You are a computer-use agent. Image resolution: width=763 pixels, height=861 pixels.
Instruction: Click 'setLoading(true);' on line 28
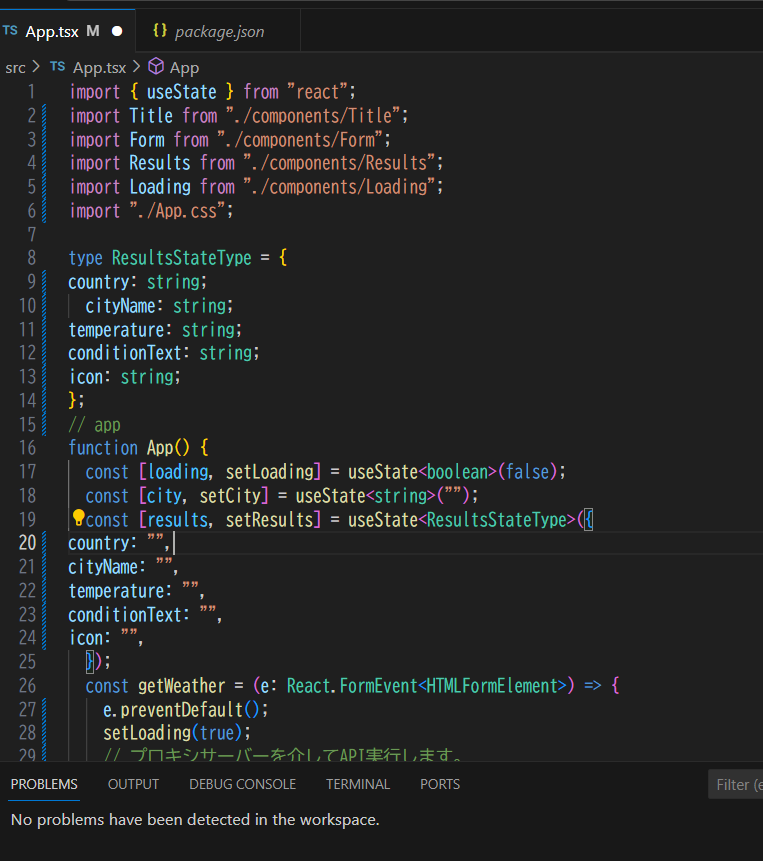177,733
